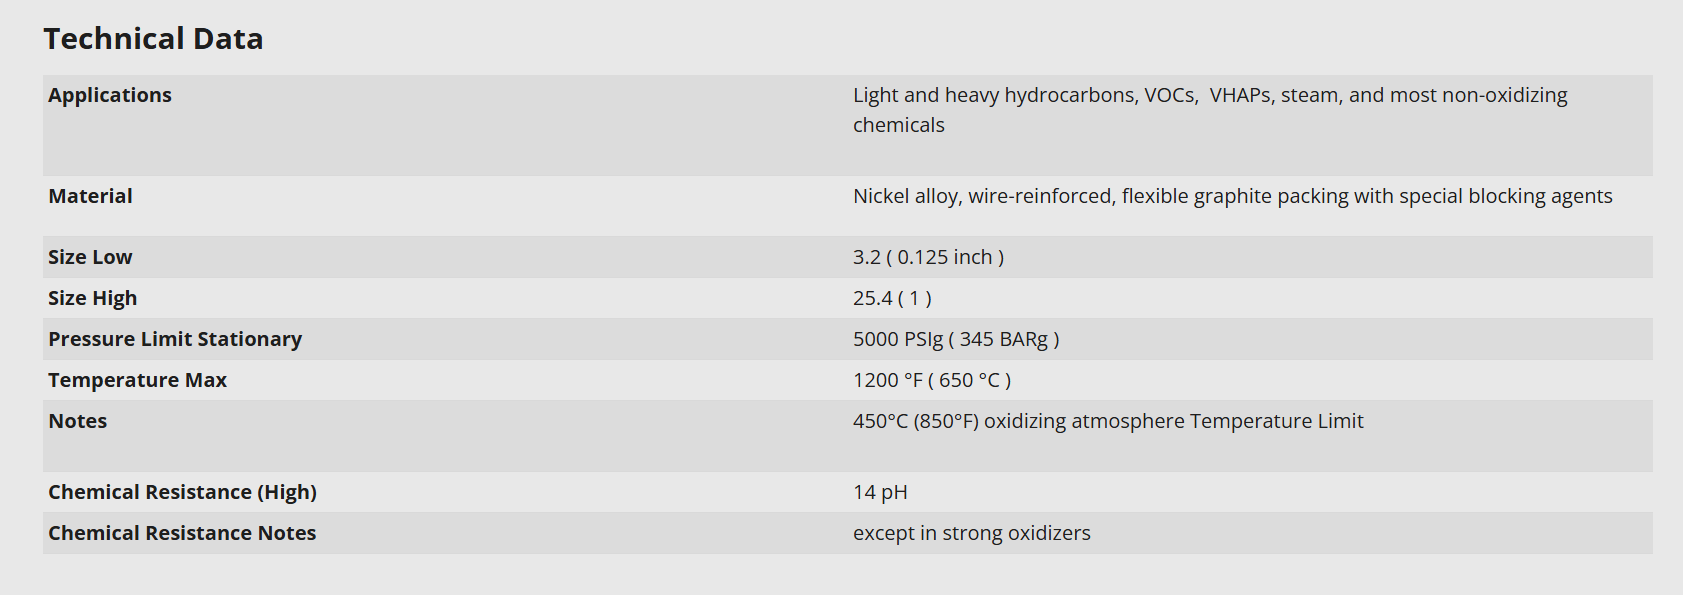
Task: Click the Applications row label
Action: pyautogui.click(x=110, y=95)
